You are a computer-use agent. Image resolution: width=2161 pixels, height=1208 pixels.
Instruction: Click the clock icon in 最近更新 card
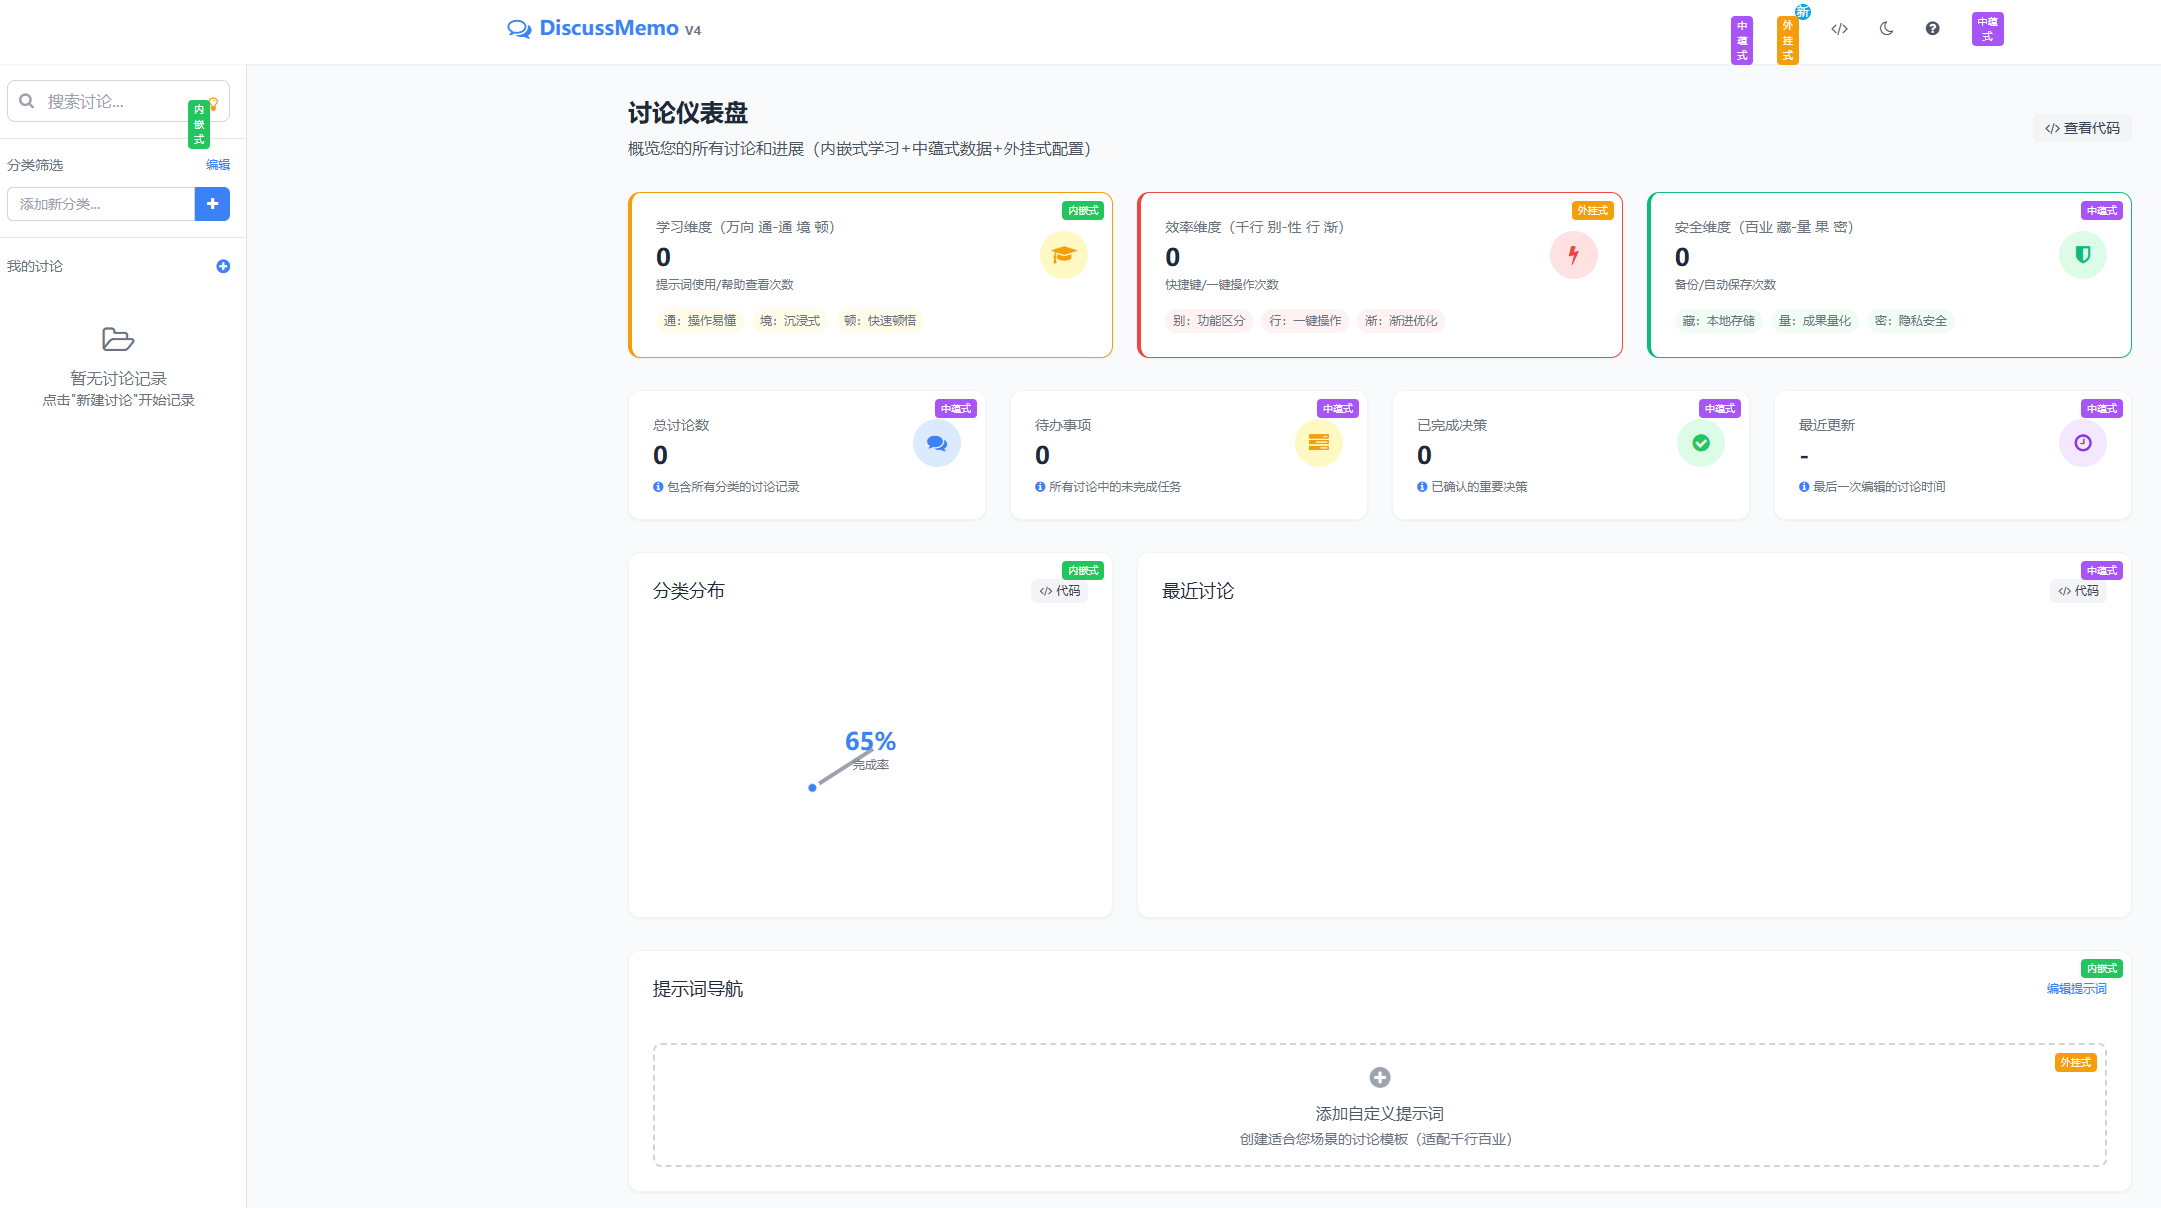click(2082, 443)
